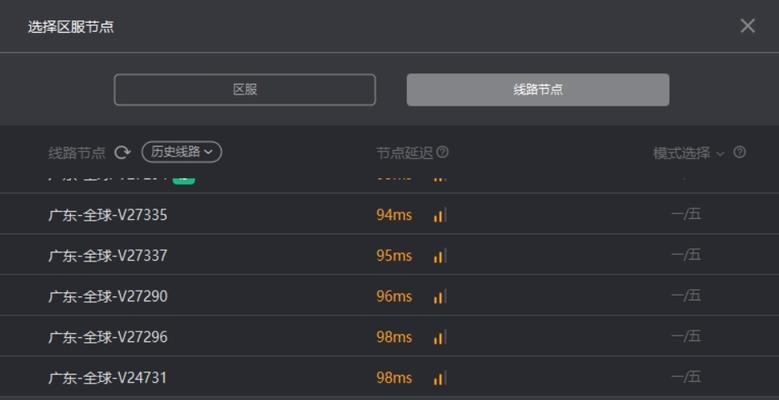Open help icon next to 节点延迟

click(442, 152)
